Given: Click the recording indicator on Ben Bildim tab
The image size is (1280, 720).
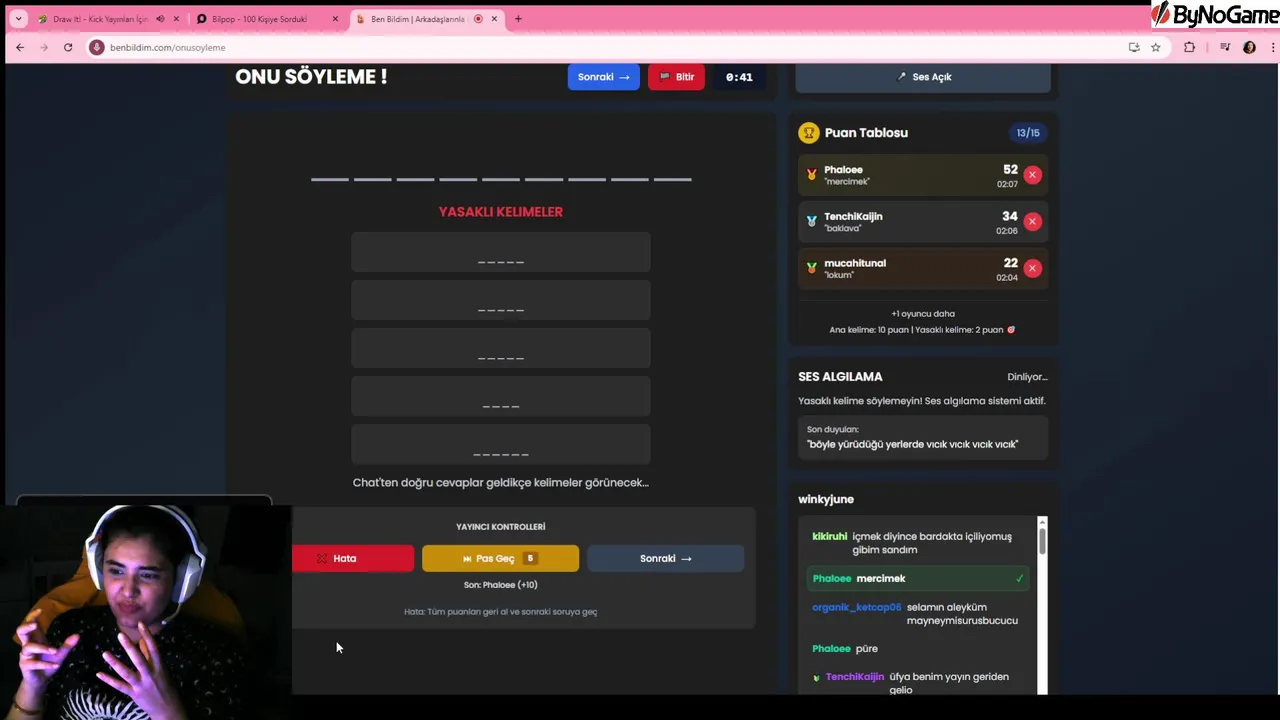Looking at the screenshot, I should [478, 19].
